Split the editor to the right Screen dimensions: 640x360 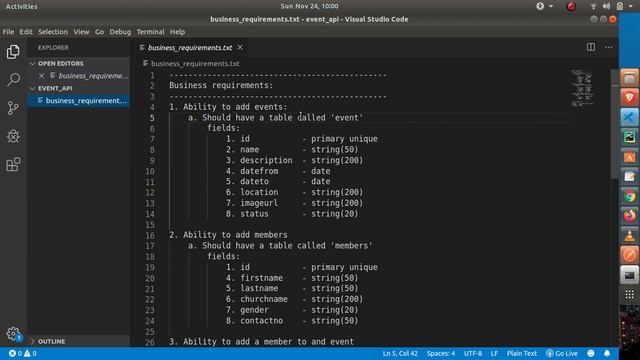coord(591,47)
